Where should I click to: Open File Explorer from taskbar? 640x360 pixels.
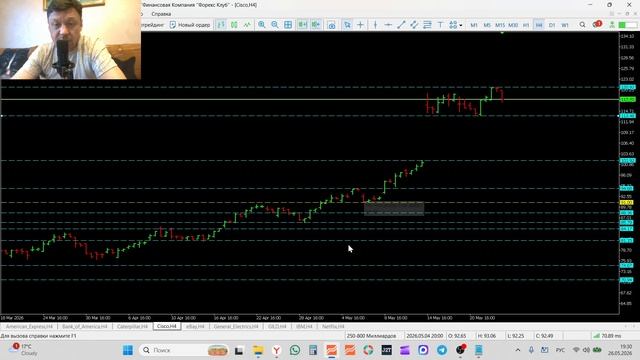258,350
